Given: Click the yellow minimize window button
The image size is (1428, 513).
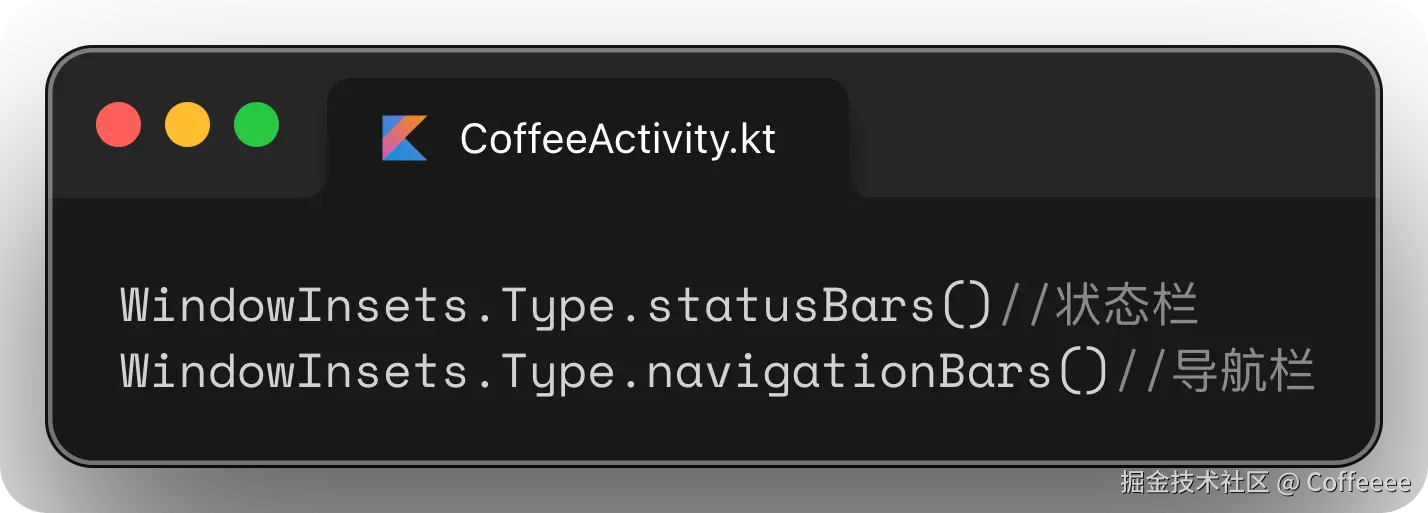Looking at the screenshot, I should 187,125.
